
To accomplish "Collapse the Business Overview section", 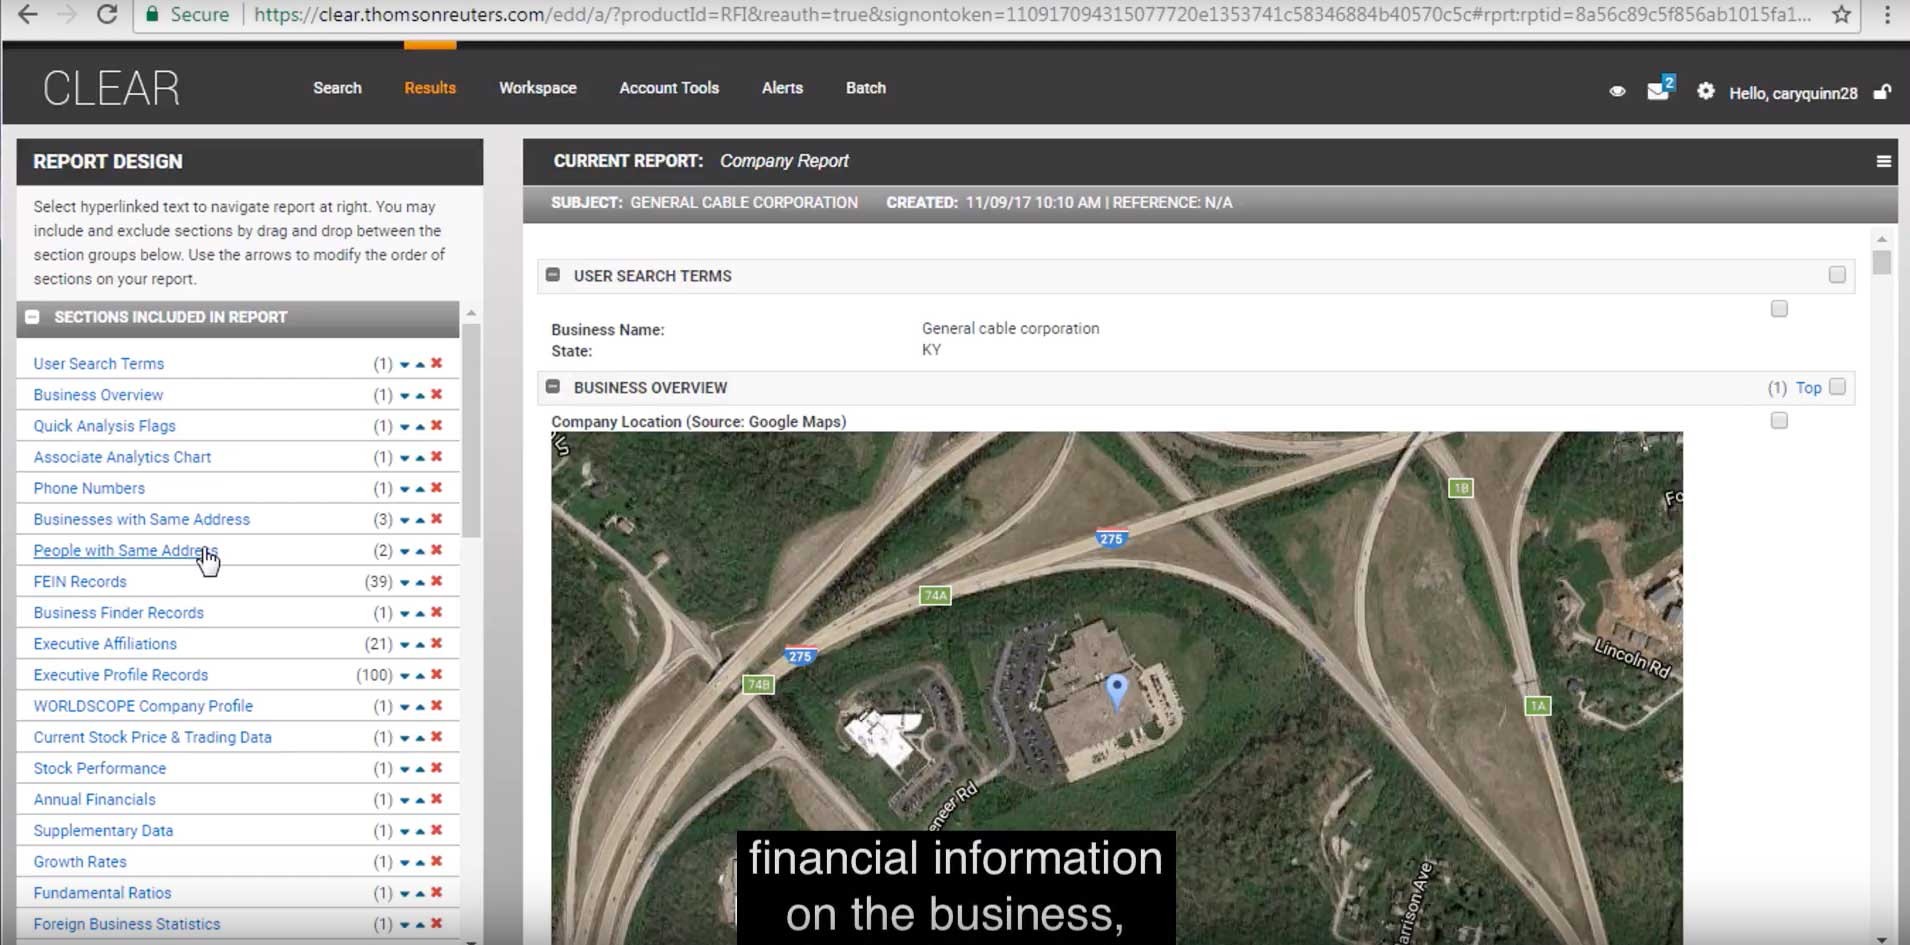I will (x=553, y=387).
